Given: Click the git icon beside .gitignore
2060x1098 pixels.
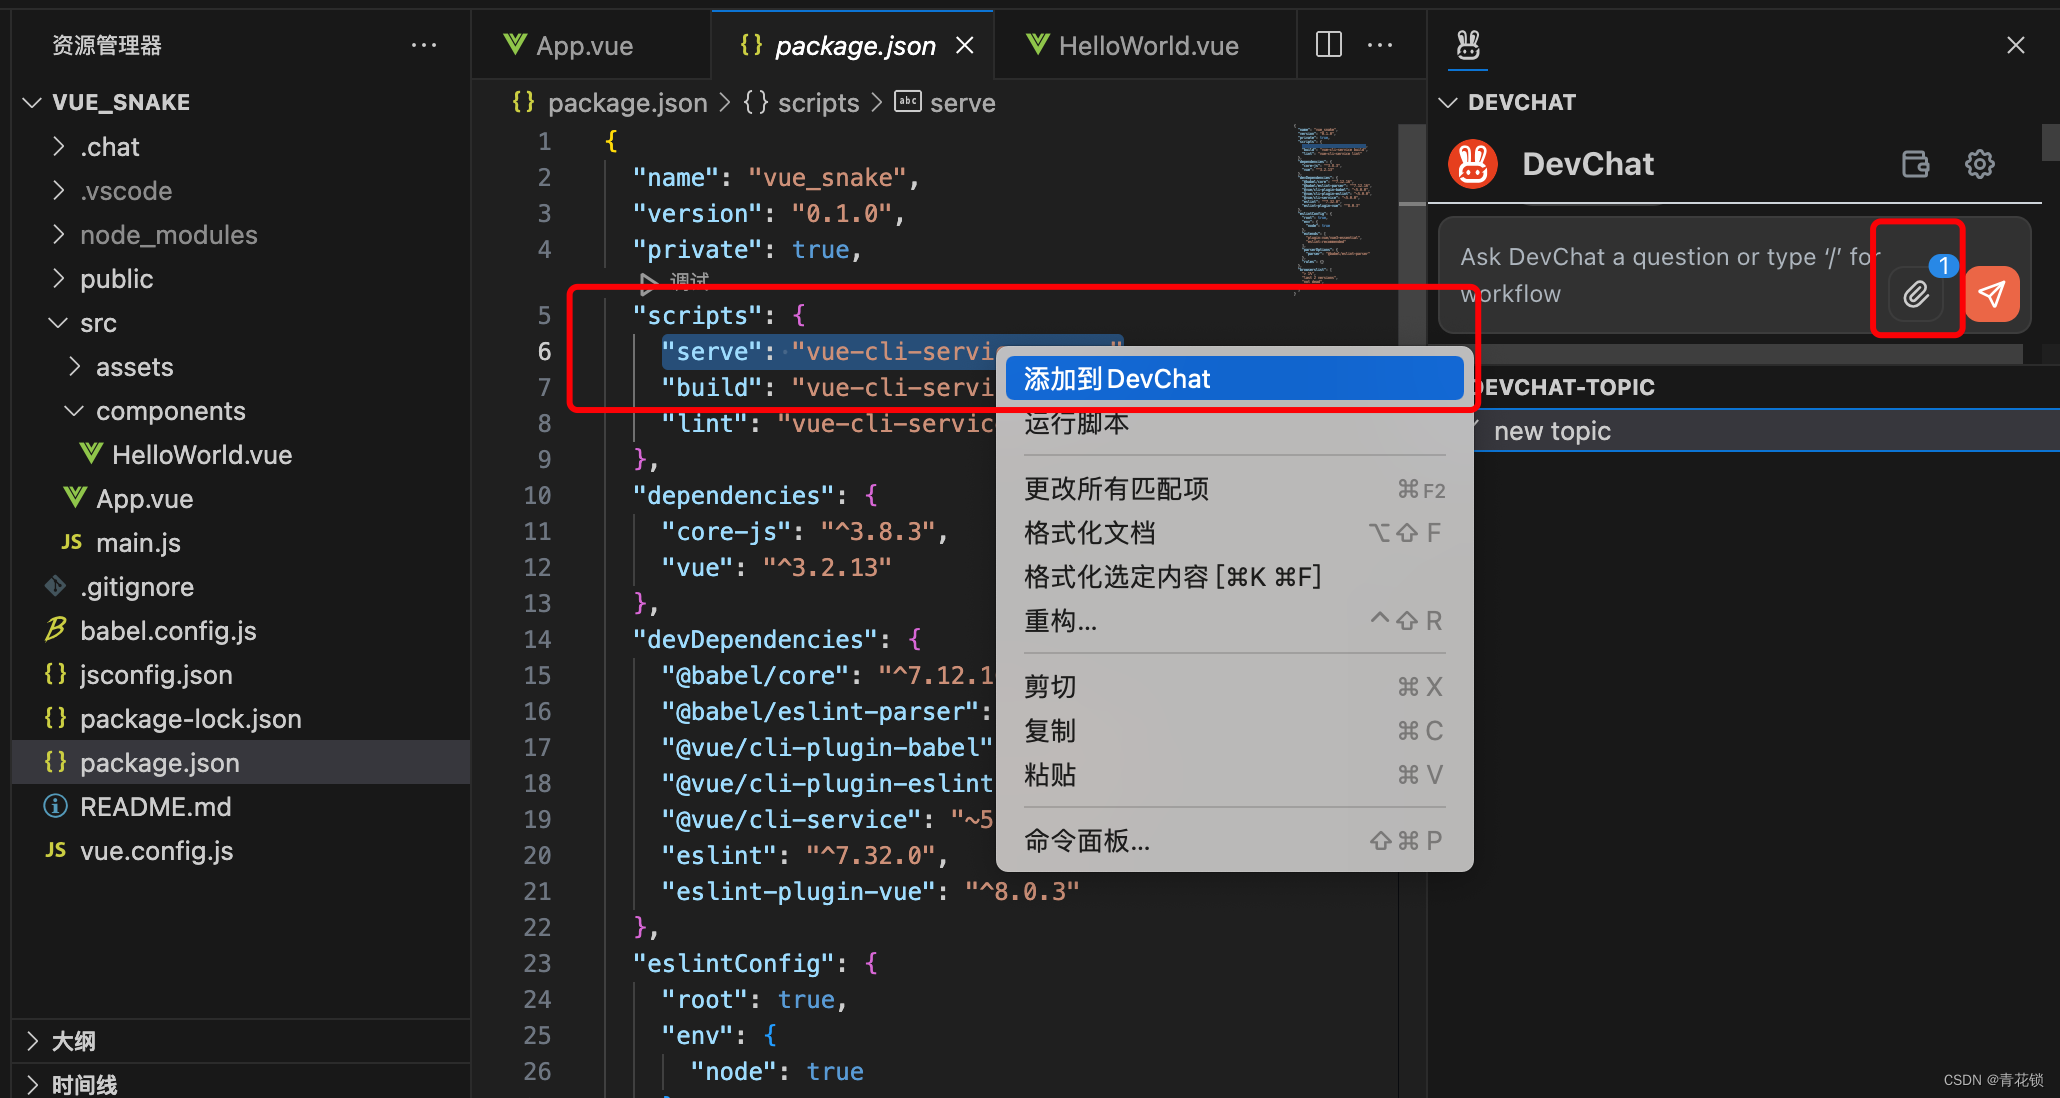Looking at the screenshot, I should tap(55, 586).
